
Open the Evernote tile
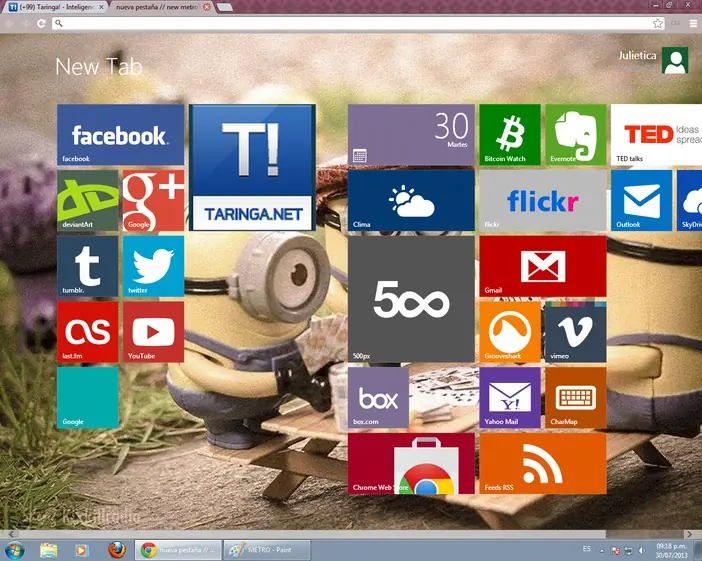point(576,135)
